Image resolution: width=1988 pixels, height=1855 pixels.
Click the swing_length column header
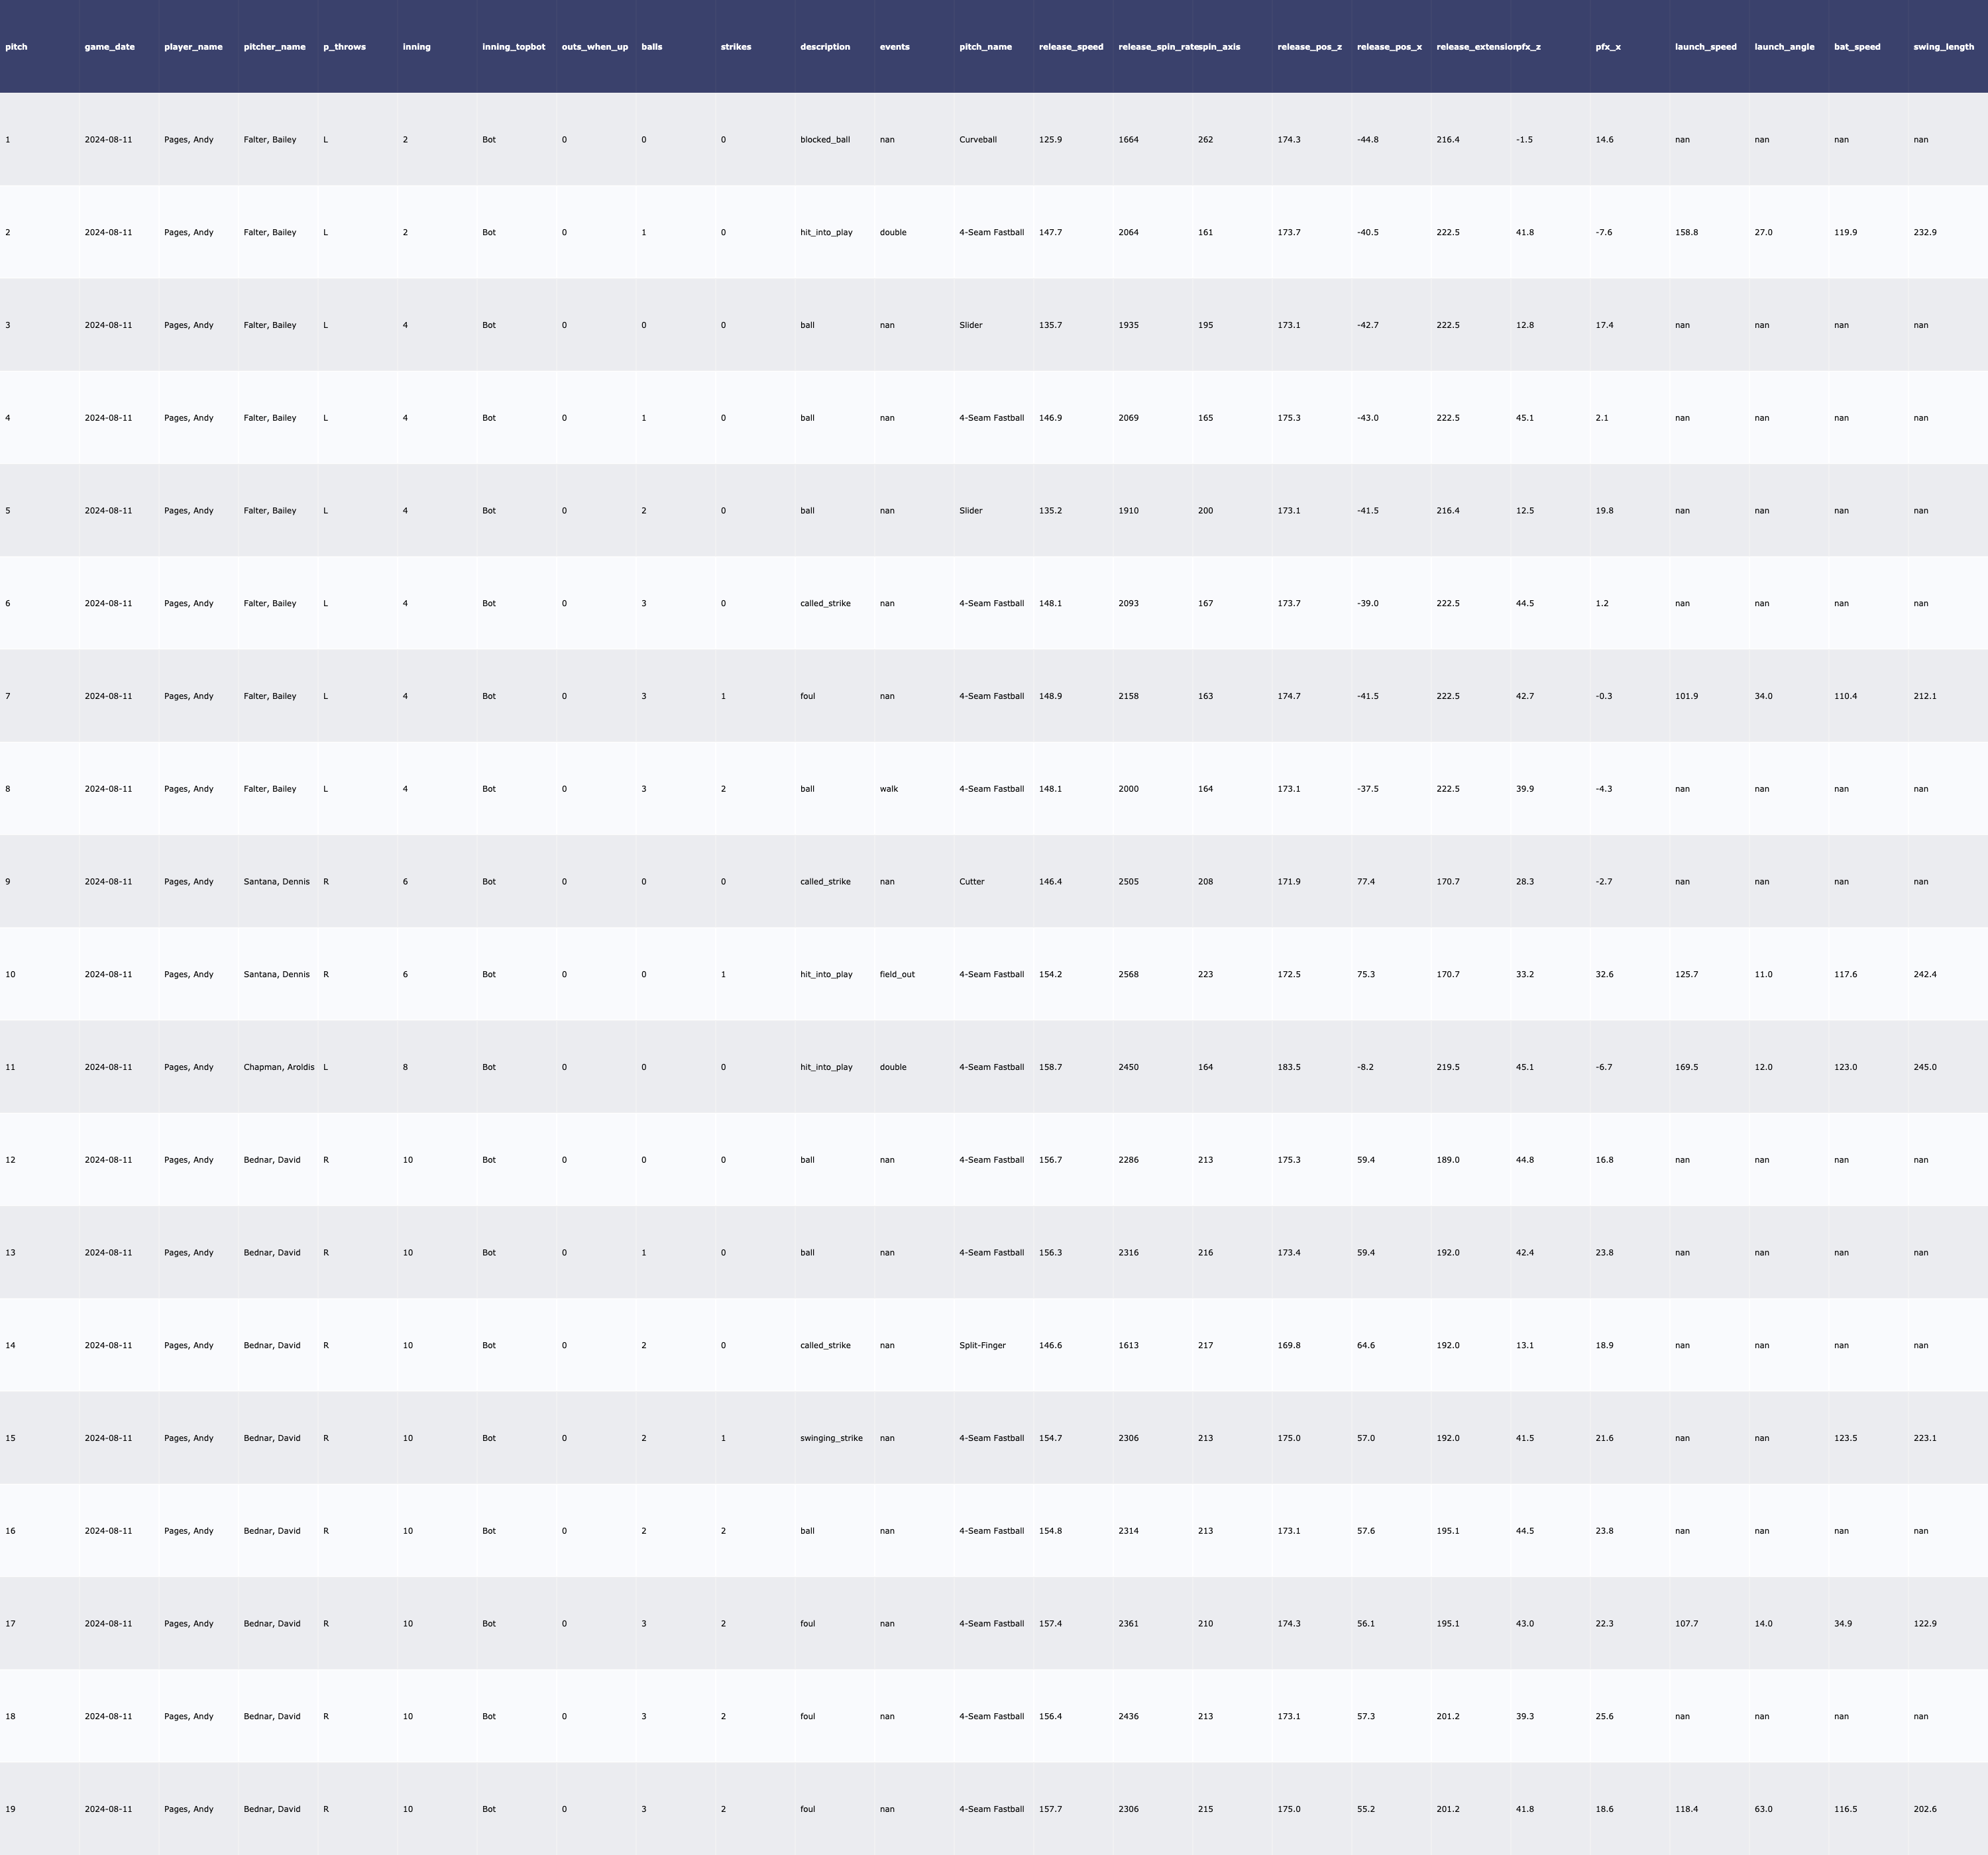click(1943, 47)
